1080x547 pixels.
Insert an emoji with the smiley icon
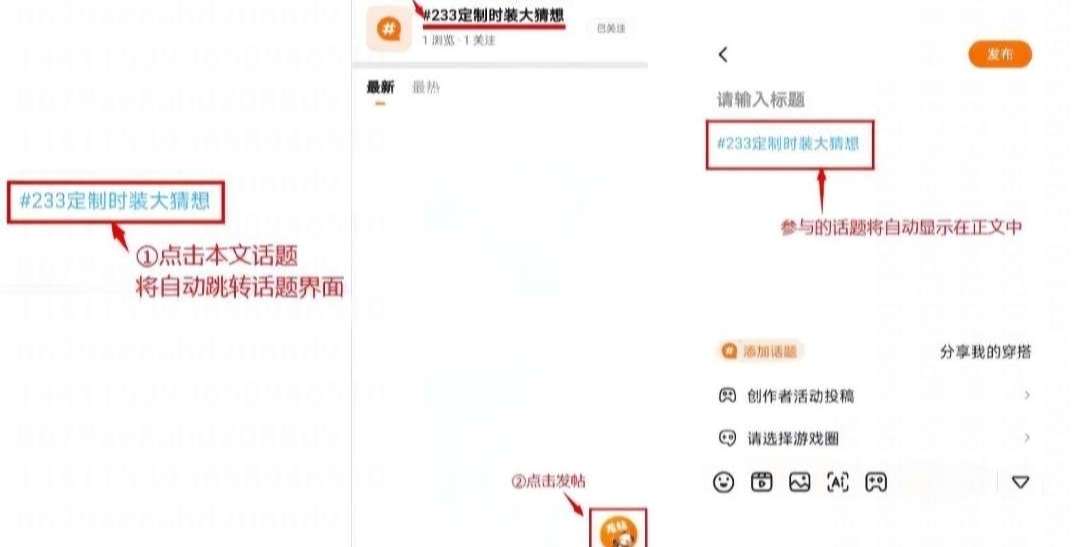(723, 482)
